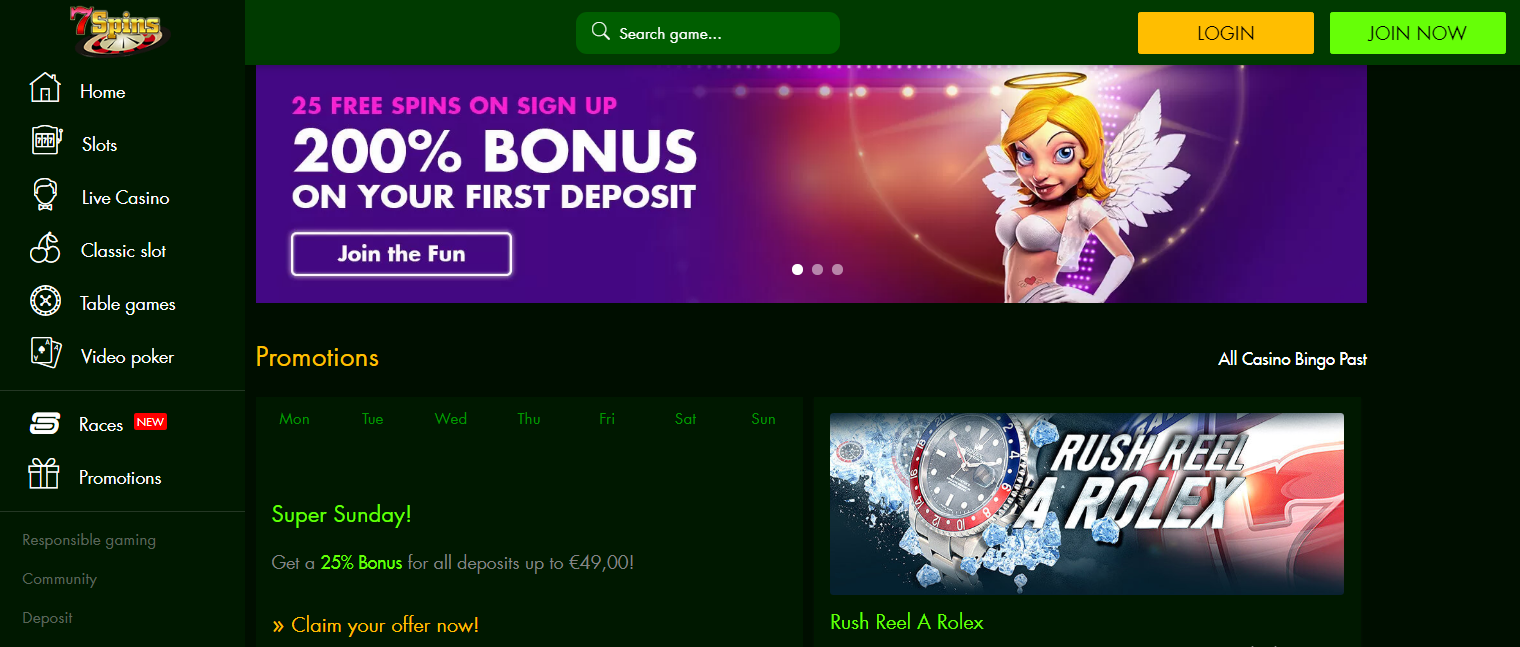Open the Slots machine icon
The height and width of the screenshot is (647, 1520).
[x=46, y=141]
